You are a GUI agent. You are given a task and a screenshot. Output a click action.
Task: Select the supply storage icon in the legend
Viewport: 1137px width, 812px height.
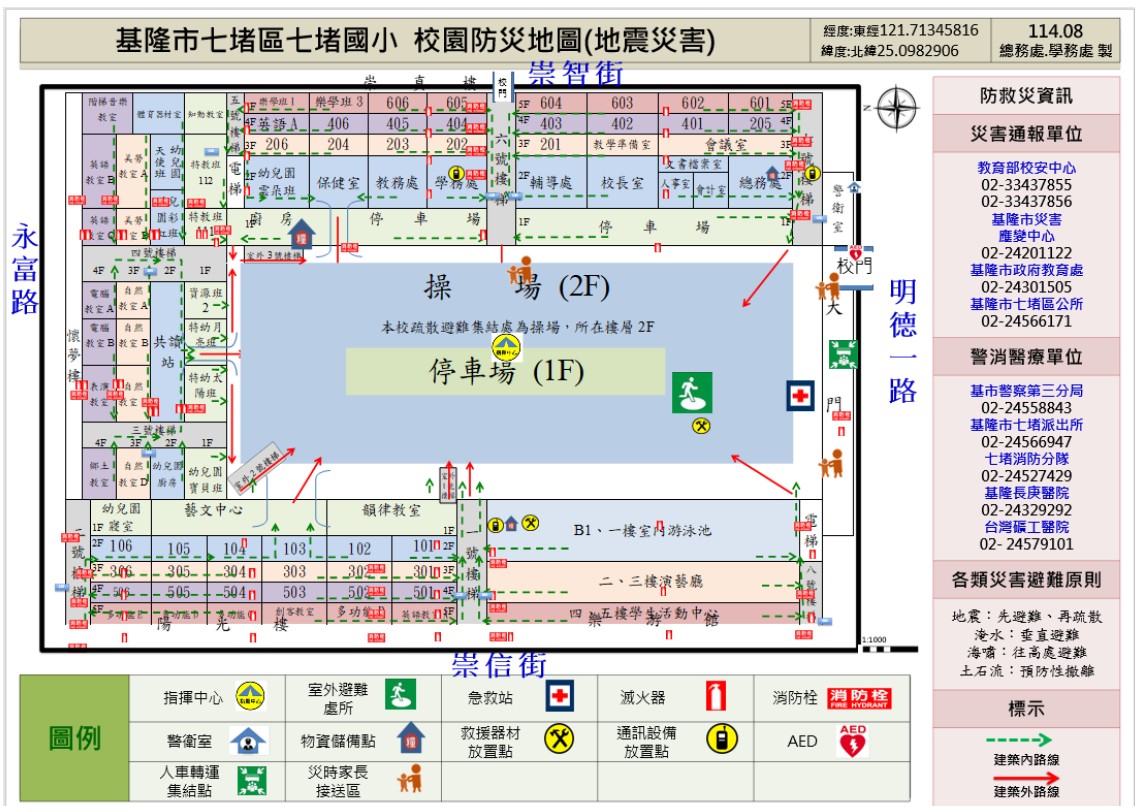pos(410,739)
